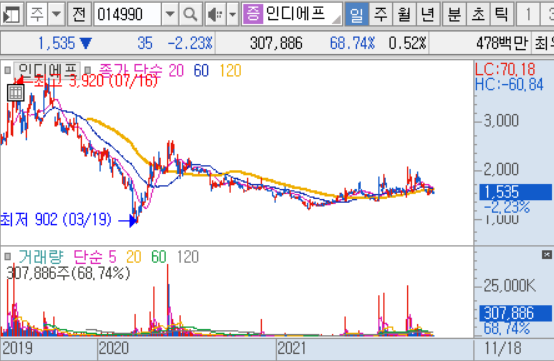Click the 전 button

click(79, 14)
